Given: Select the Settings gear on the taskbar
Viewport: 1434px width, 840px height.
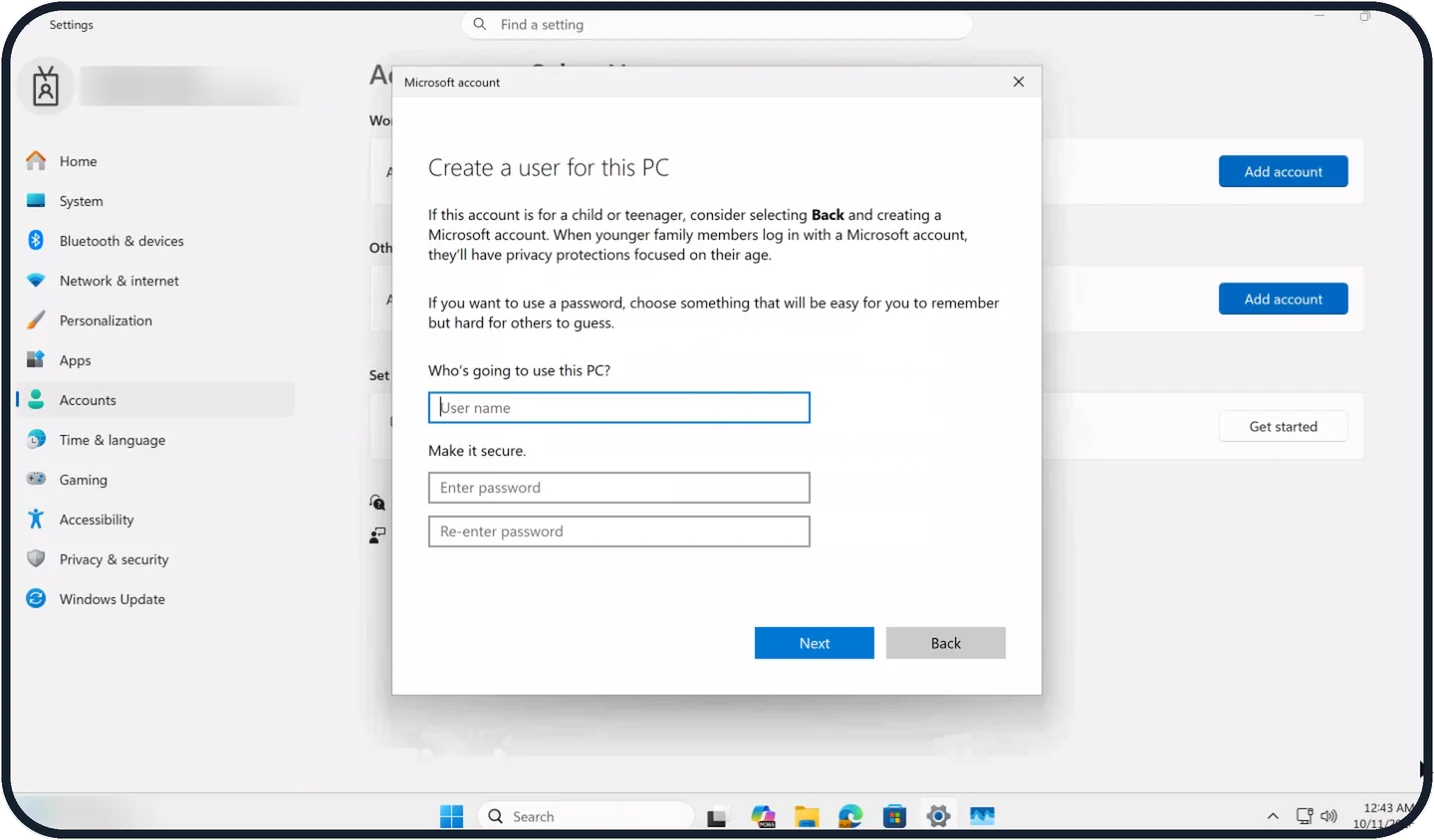Looking at the screenshot, I should pos(938,816).
